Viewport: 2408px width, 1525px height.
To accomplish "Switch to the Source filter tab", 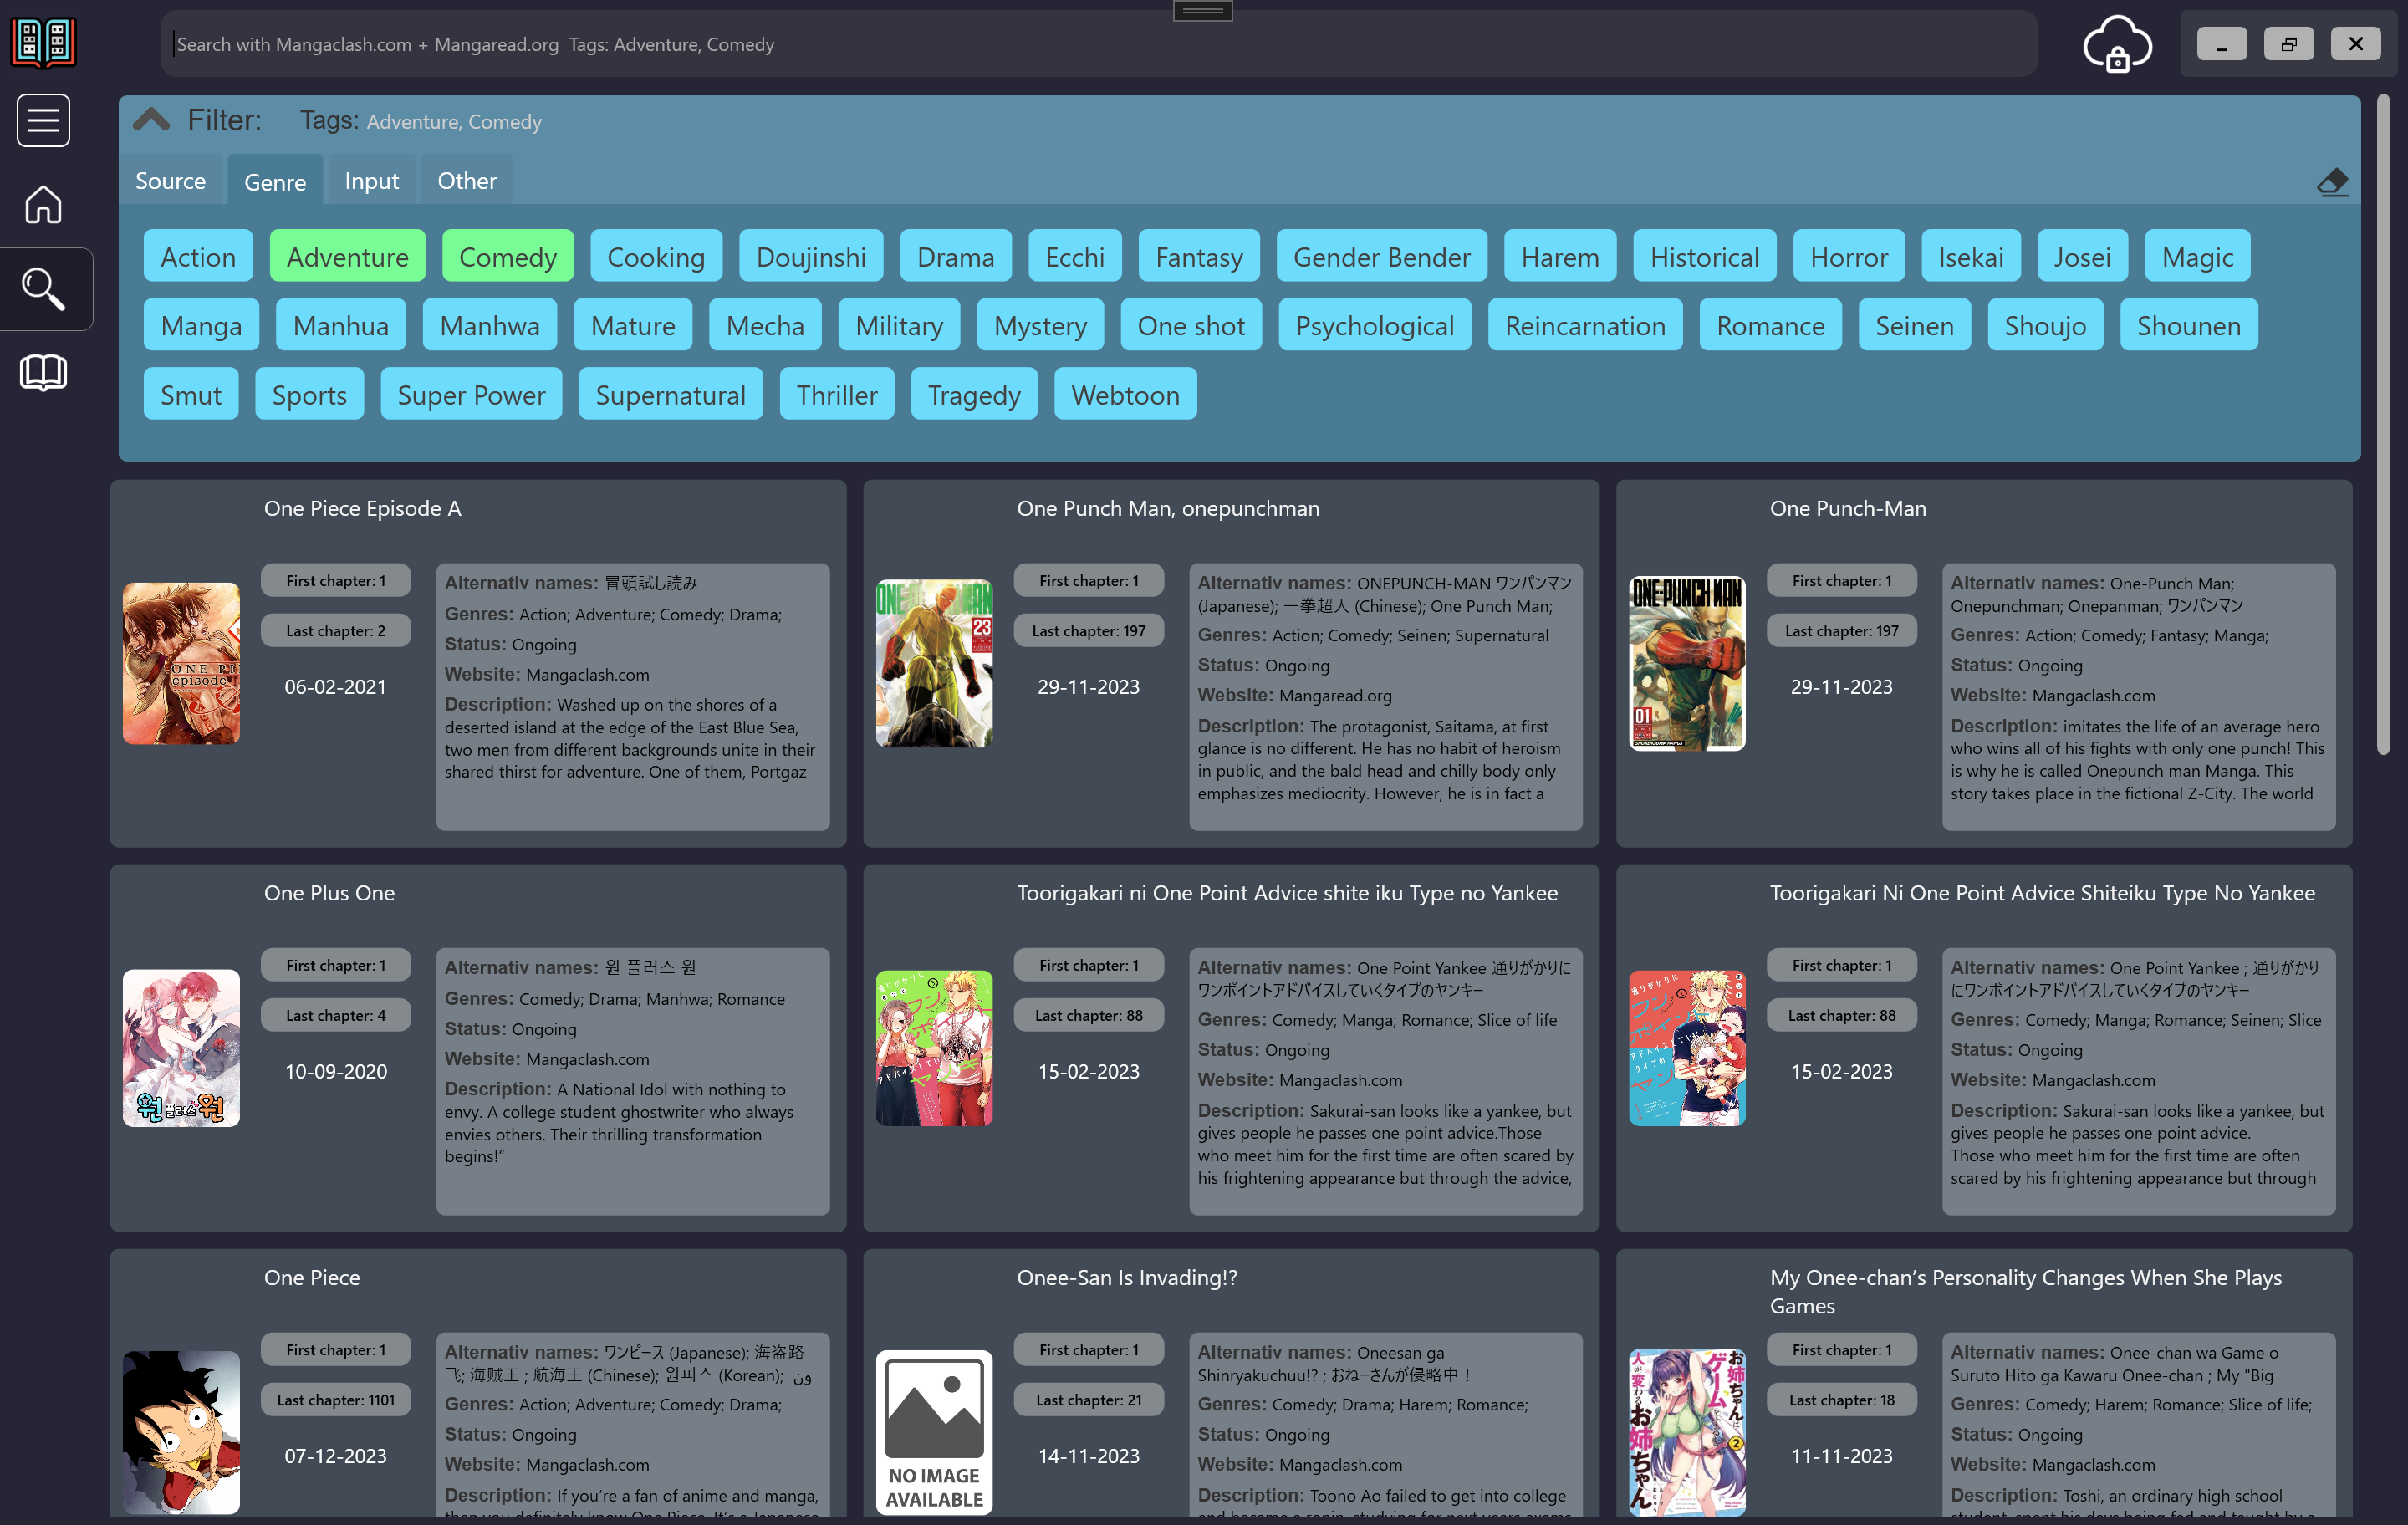I will (x=170, y=181).
